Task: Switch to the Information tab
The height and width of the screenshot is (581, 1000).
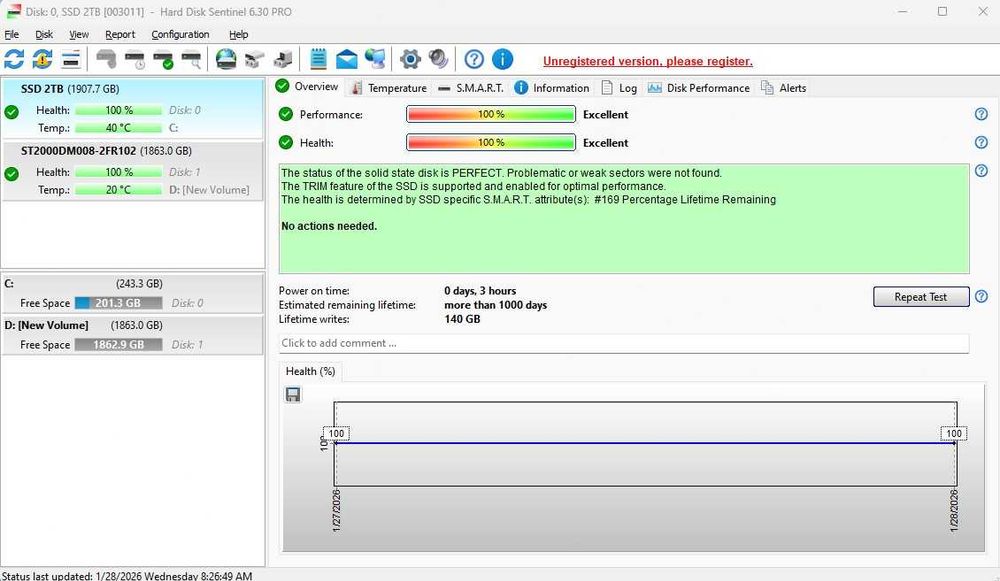Action: click(552, 88)
